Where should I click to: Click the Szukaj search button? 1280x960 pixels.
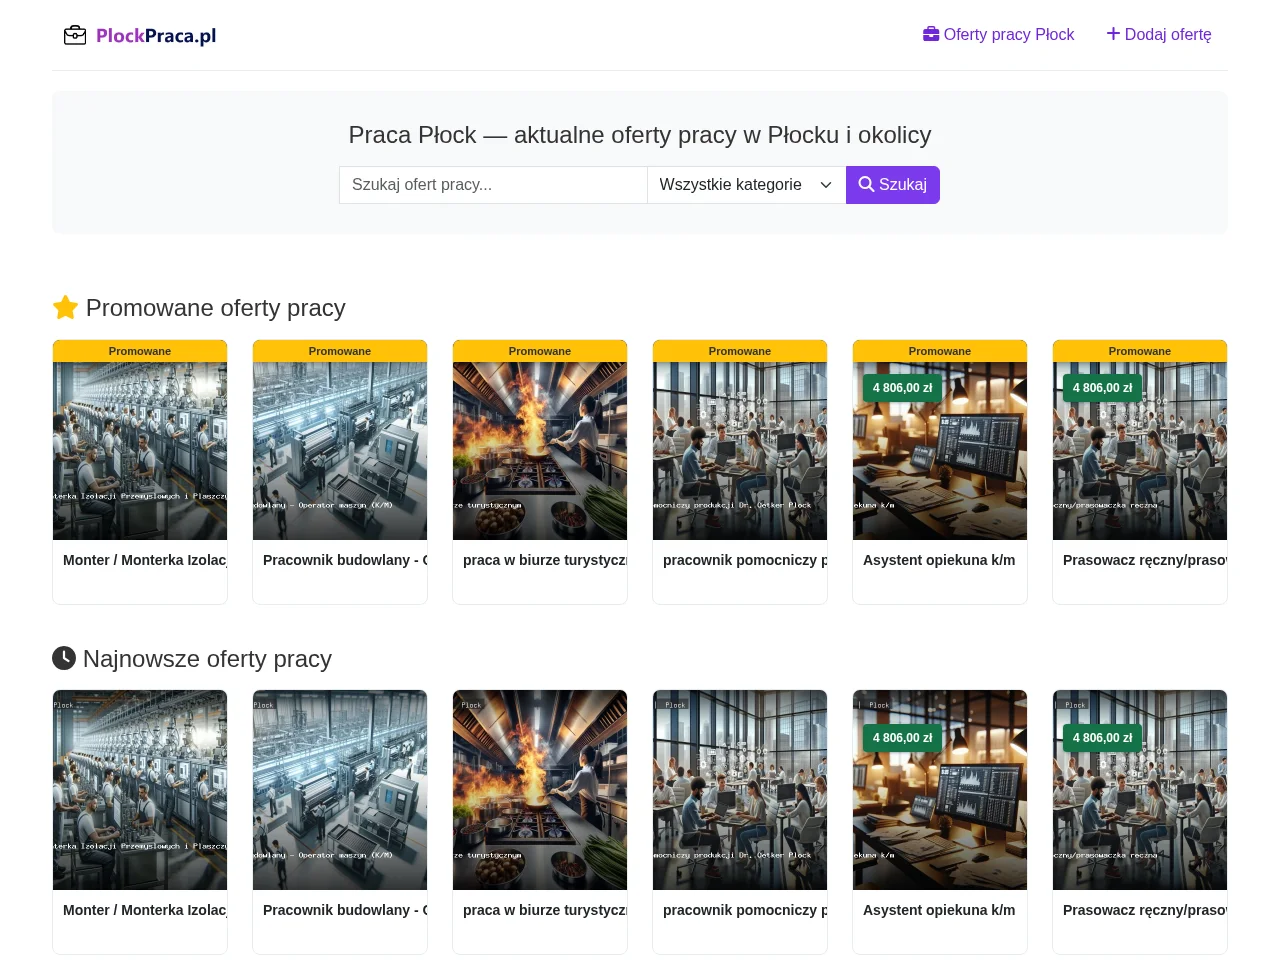pos(893,185)
